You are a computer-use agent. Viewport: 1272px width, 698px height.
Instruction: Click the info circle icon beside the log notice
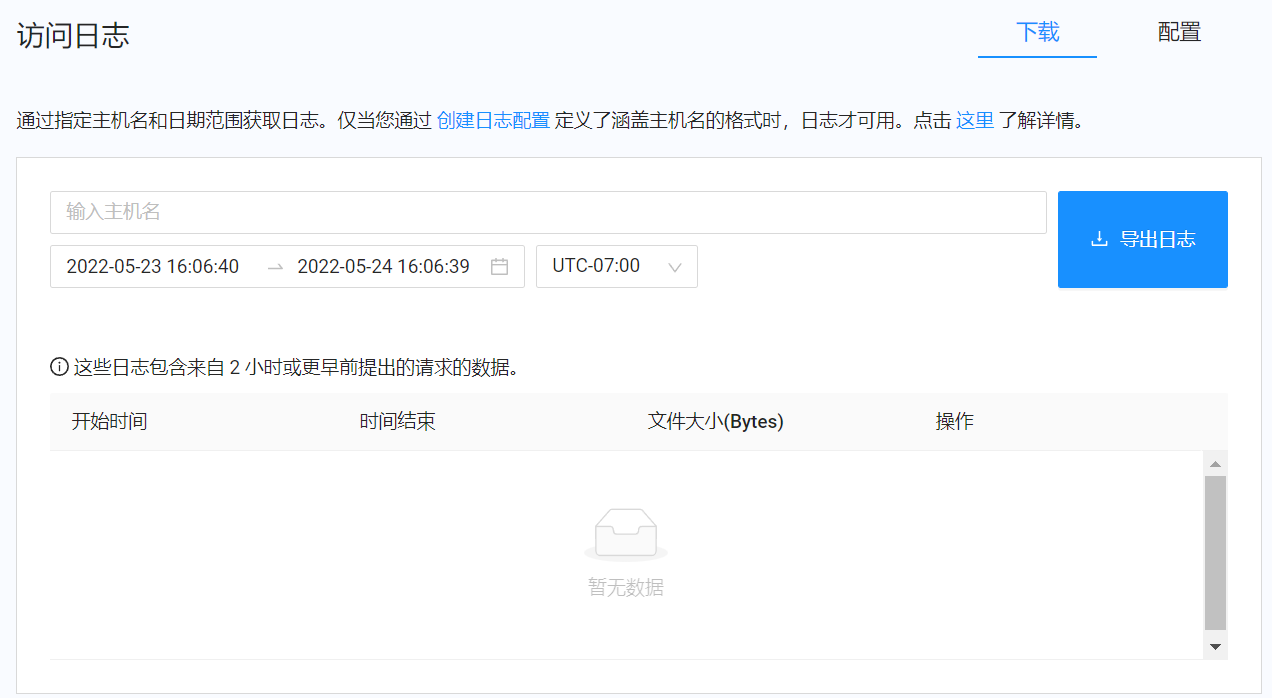point(57,367)
